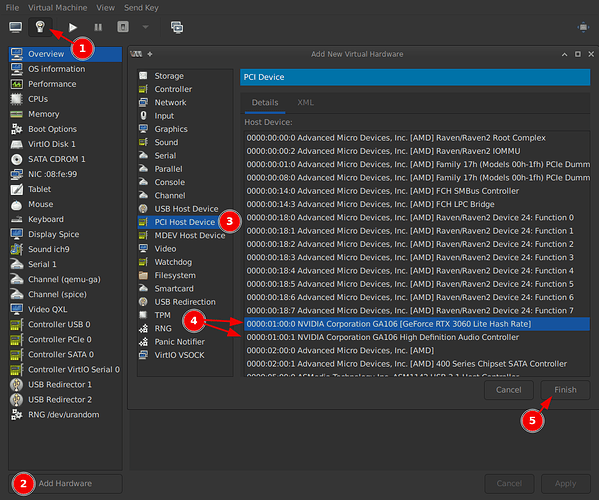Screen dimensions: 599x500
Task: Select NVIDIA High Definition Audio Controller row
Action: click(x=417, y=337)
